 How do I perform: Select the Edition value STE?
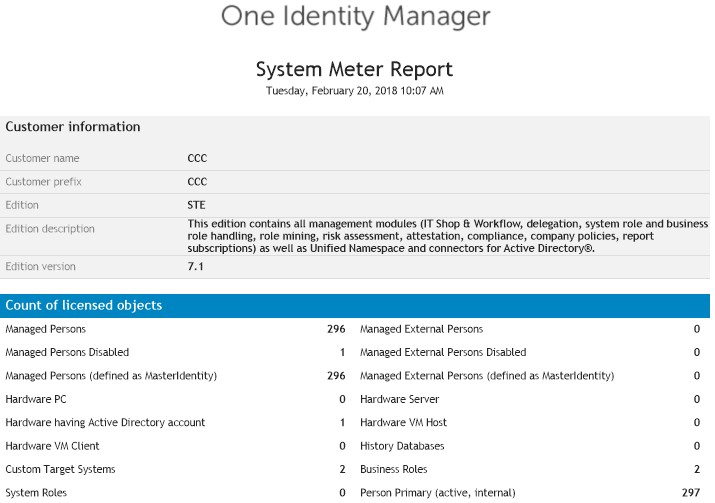[196, 205]
